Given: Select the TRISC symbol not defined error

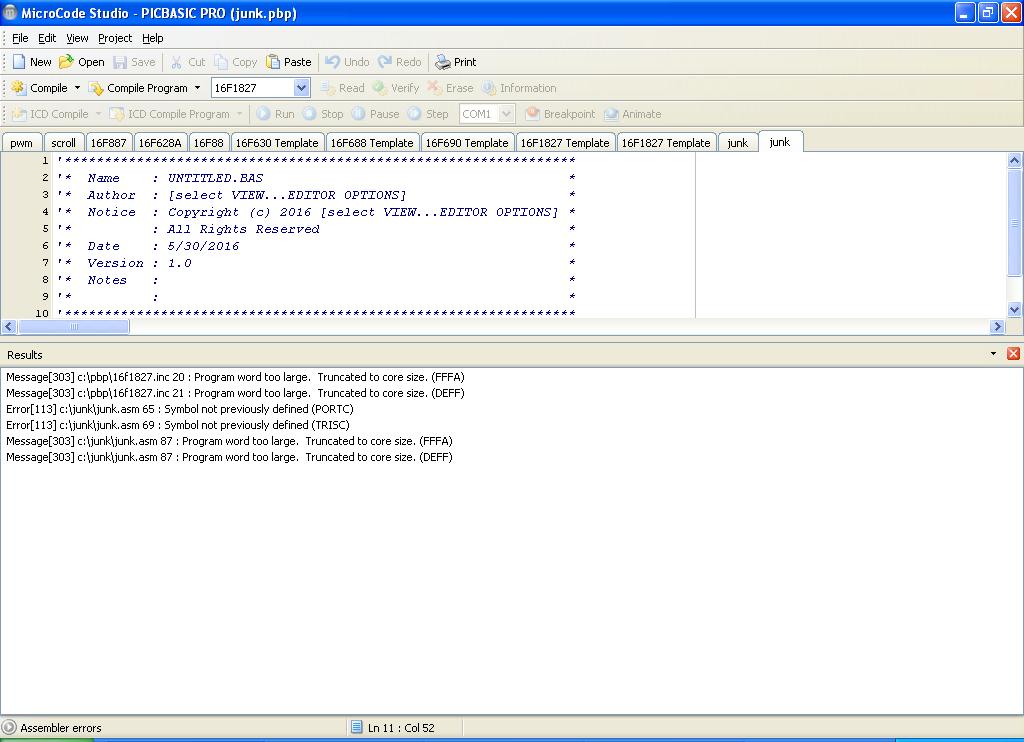Looking at the screenshot, I should [x=180, y=425].
